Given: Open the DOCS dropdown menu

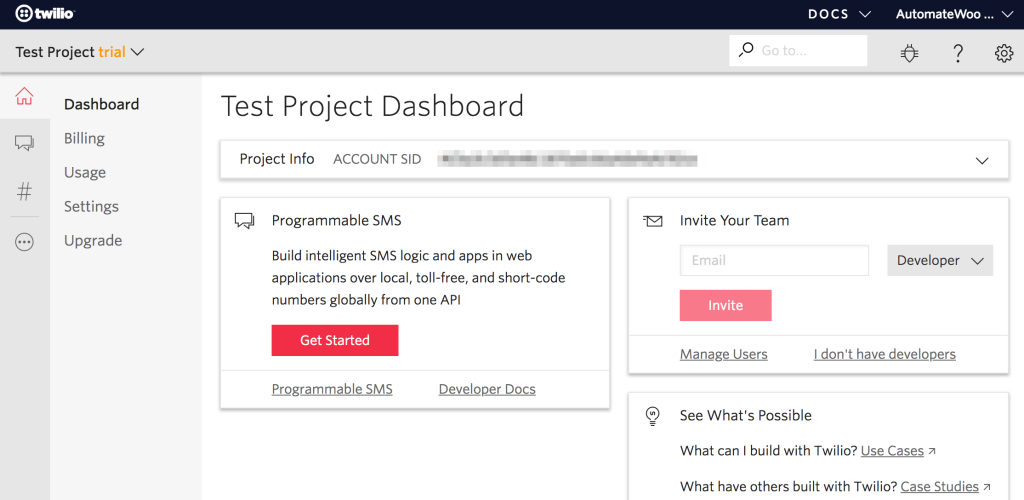Looking at the screenshot, I should pos(839,14).
